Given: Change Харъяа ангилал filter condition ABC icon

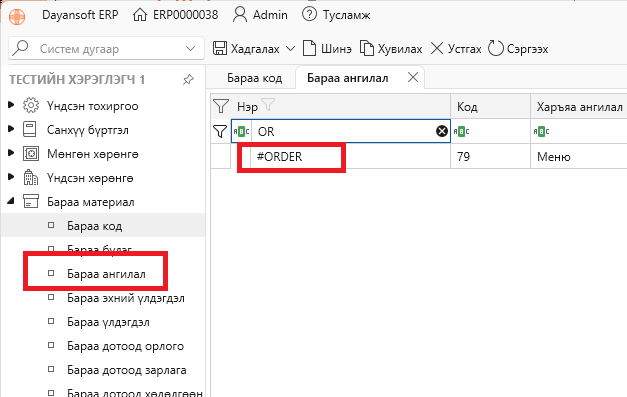Looking at the screenshot, I should coord(541,131).
